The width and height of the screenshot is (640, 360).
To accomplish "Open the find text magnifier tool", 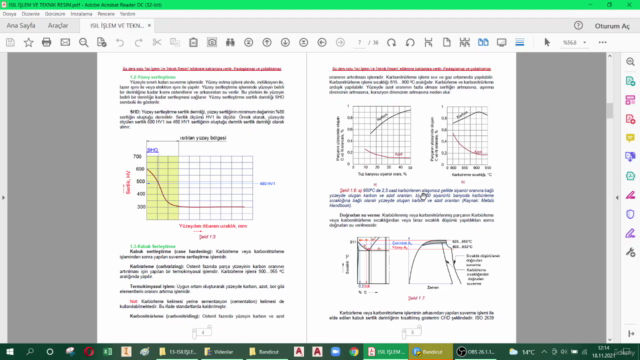I will [84, 42].
